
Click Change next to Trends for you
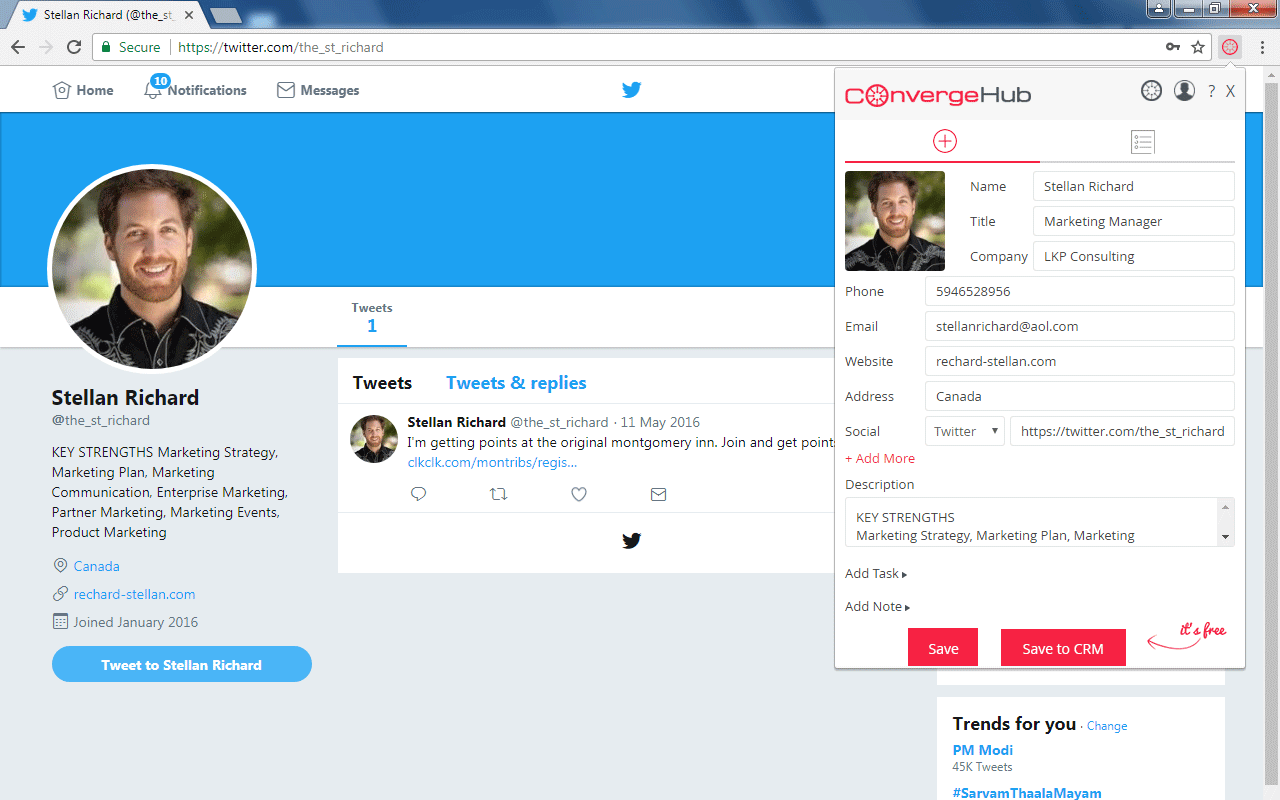coord(1107,726)
